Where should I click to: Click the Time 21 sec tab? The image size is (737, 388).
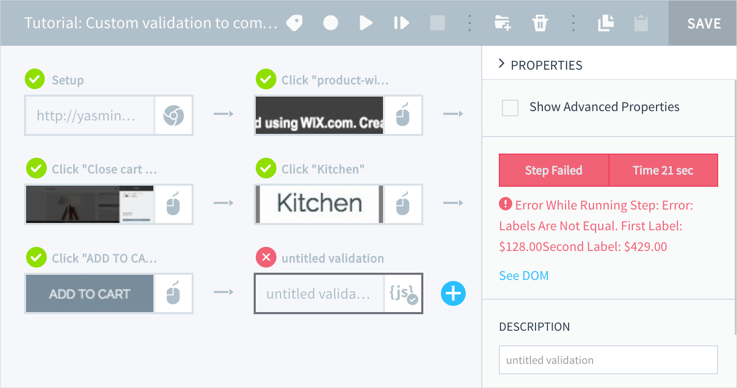pyautogui.click(x=663, y=170)
